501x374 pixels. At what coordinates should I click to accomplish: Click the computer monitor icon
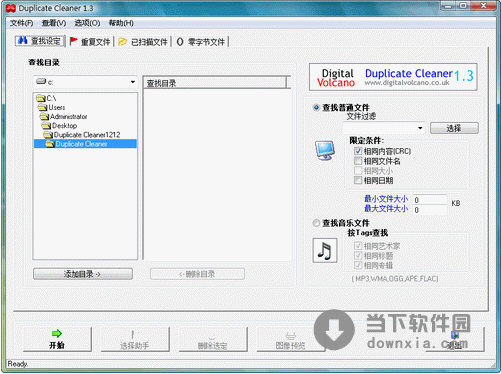(325, 151)
